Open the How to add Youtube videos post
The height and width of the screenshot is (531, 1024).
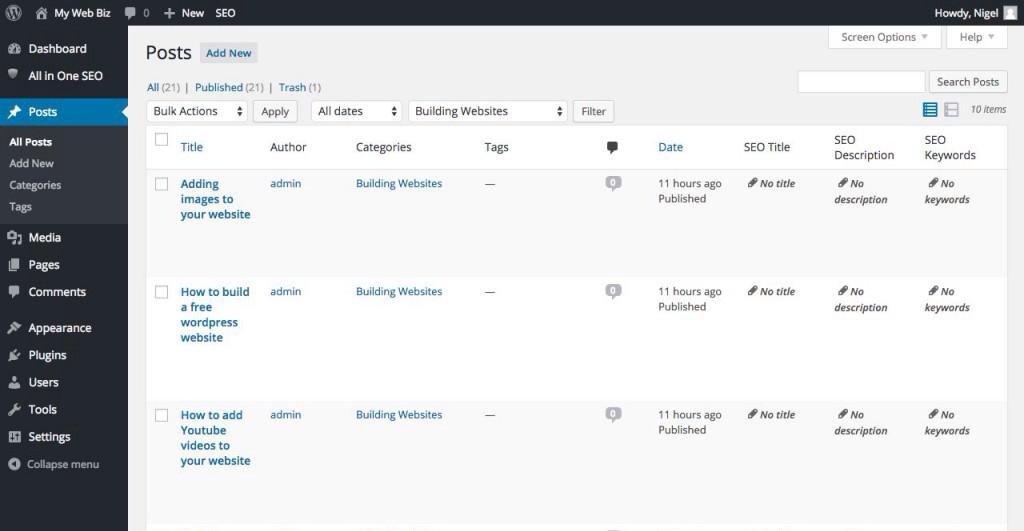[216, 438]
